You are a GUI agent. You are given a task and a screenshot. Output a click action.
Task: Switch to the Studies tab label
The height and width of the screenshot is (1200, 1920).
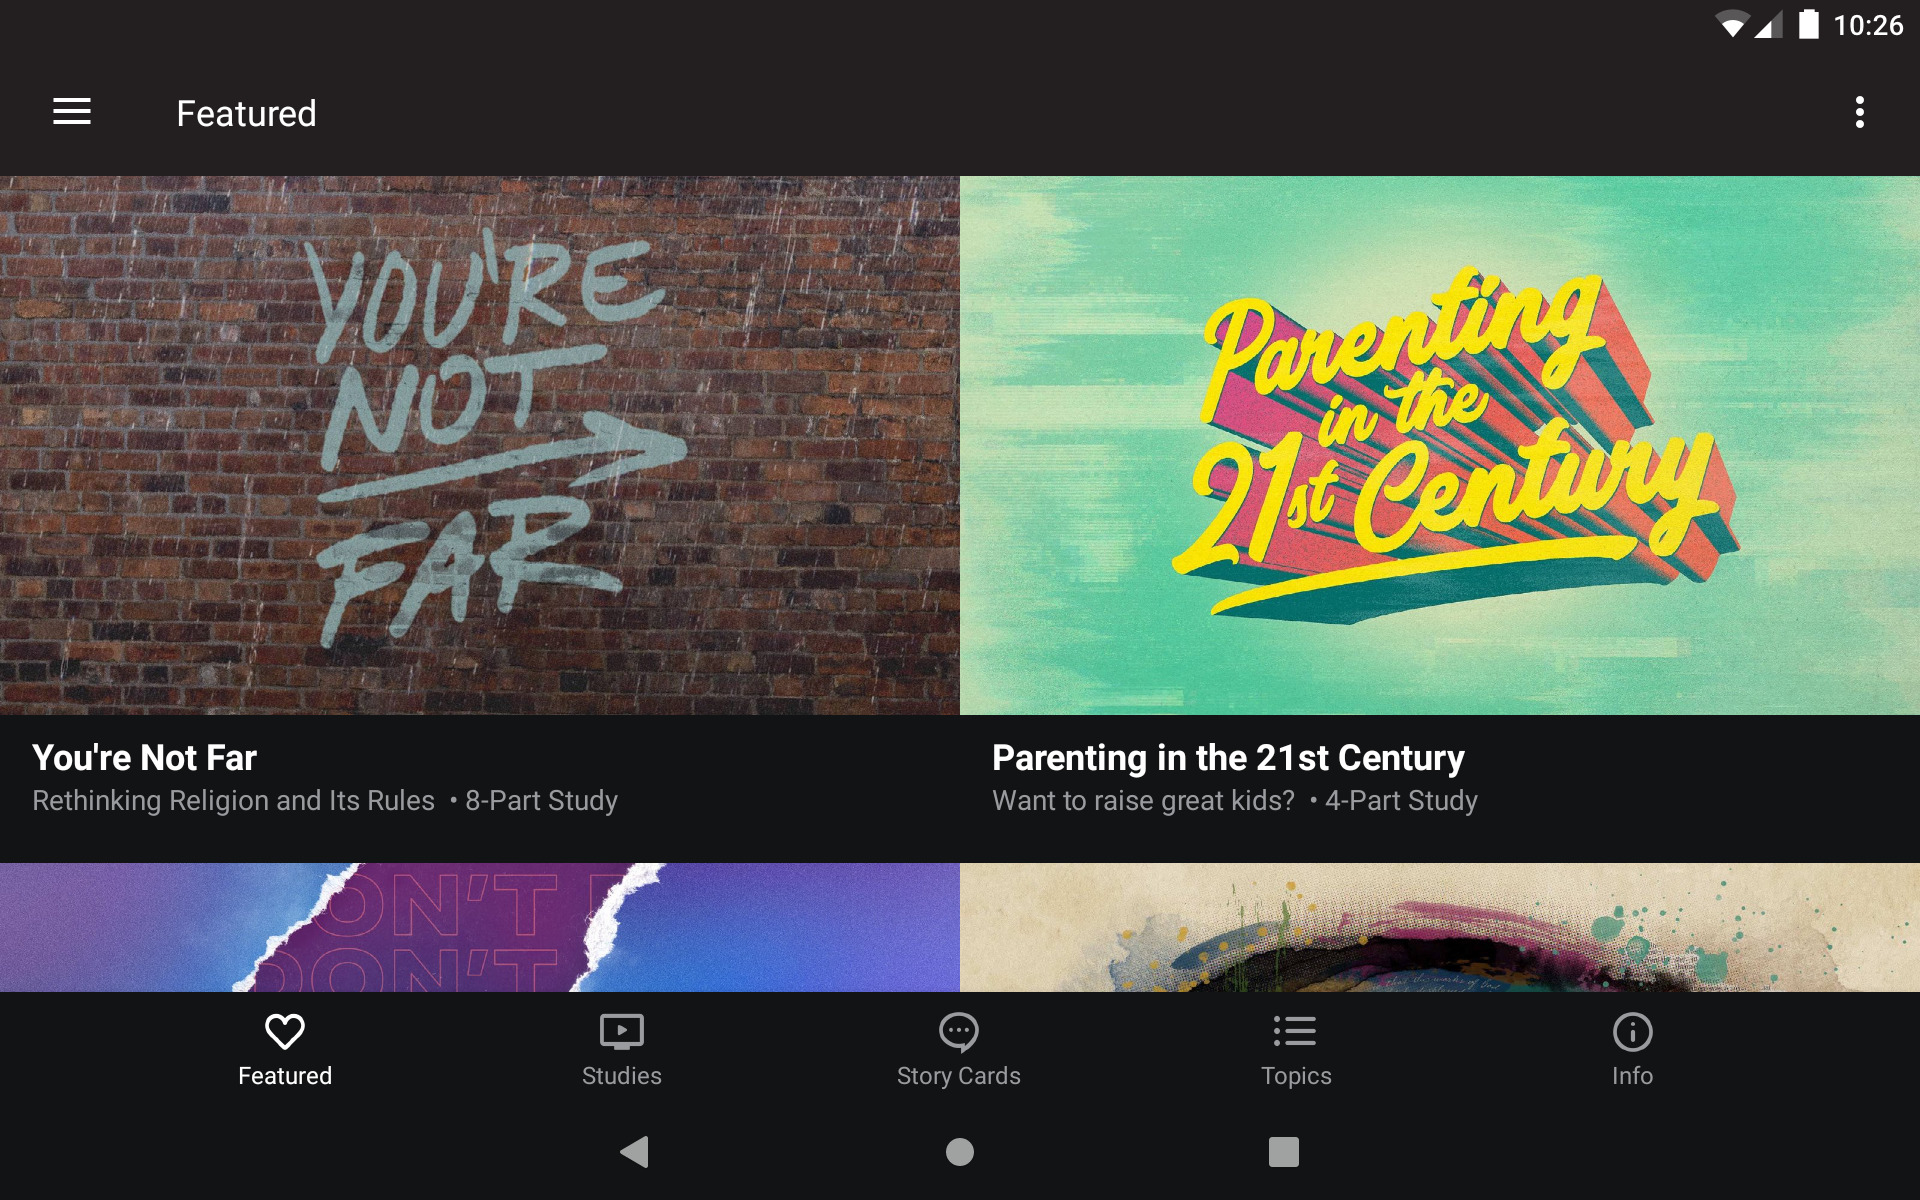[x=621, y=1076]
